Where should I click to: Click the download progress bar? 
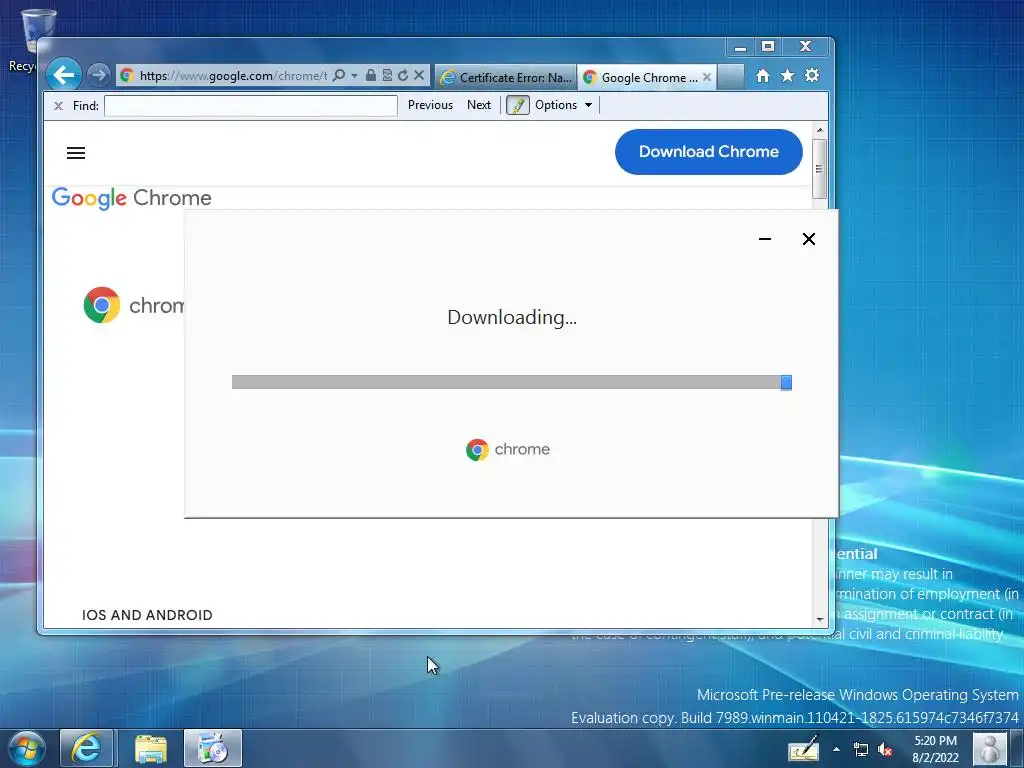pos(512,382)
